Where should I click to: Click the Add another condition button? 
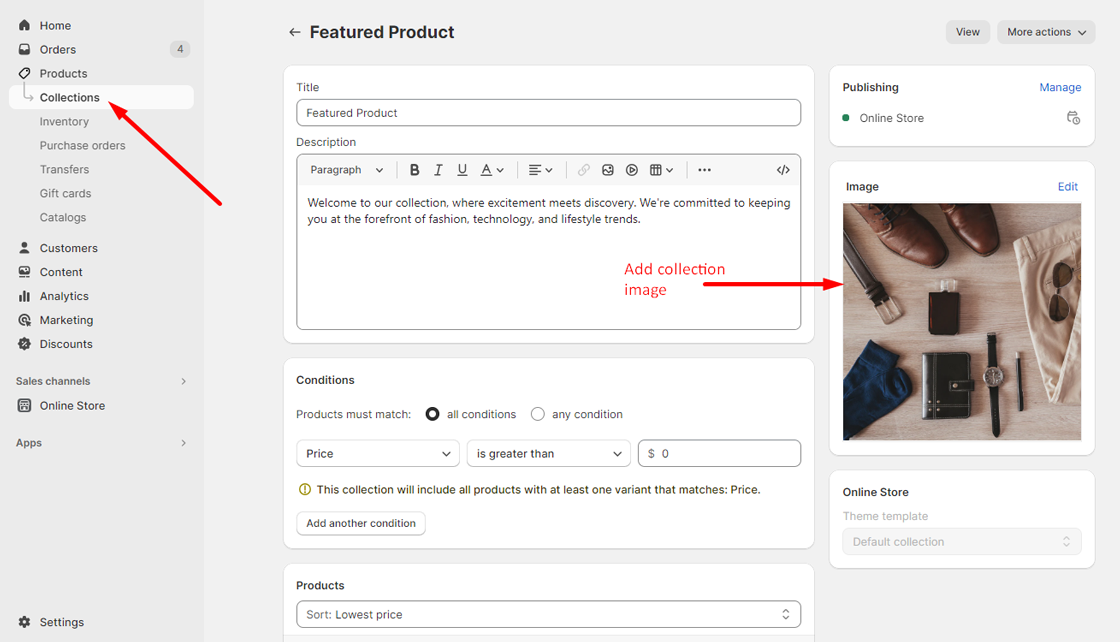tap(361, 523)
